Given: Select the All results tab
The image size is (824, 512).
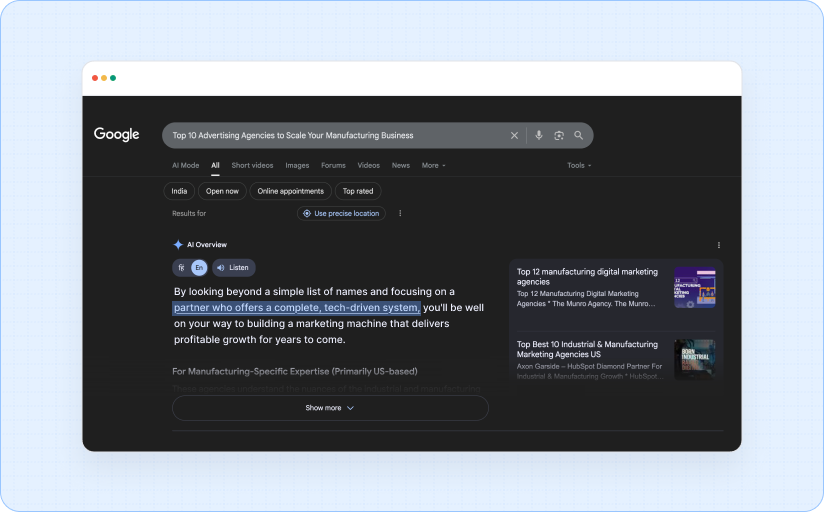Looking at the screenshot, I should click(215, 165).
